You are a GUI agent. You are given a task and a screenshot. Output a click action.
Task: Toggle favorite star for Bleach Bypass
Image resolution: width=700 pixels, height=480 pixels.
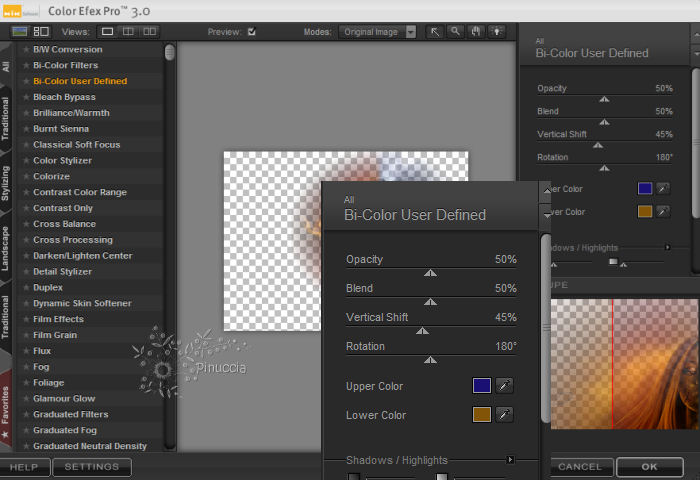click(26, 97)
